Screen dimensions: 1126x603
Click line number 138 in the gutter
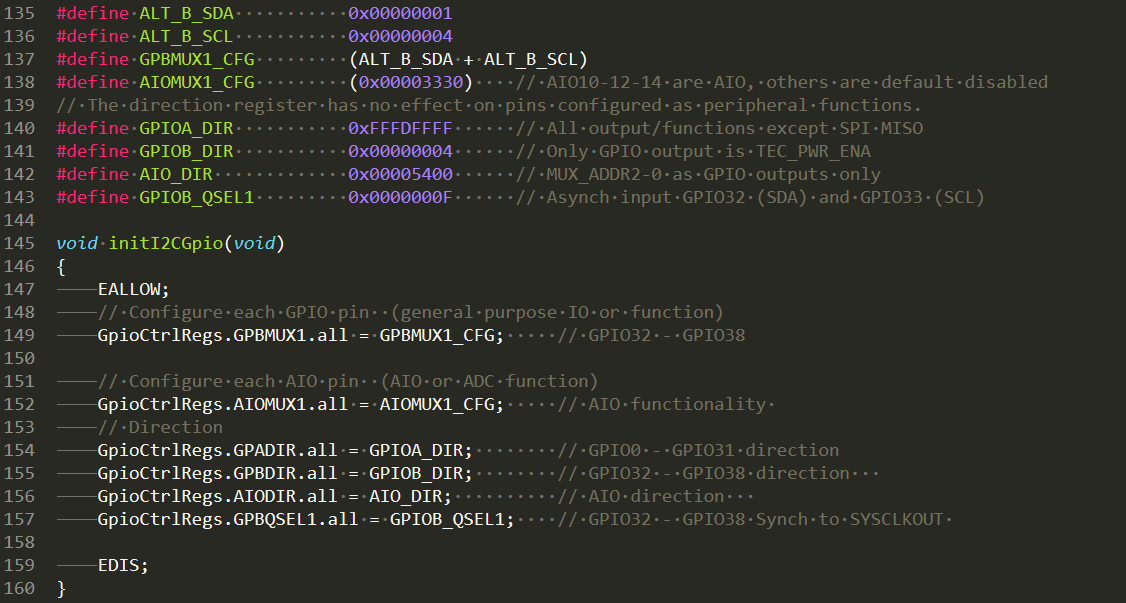pyautogui.click(x=20, y=82)
